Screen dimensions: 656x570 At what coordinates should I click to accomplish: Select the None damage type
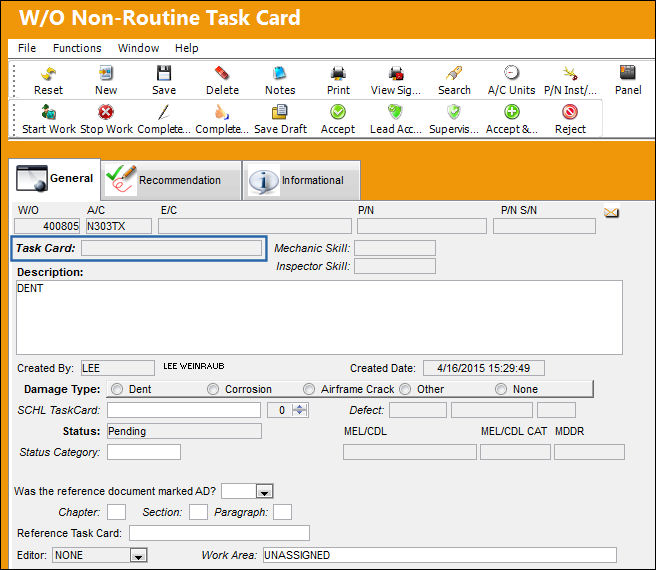pos(501,389)
